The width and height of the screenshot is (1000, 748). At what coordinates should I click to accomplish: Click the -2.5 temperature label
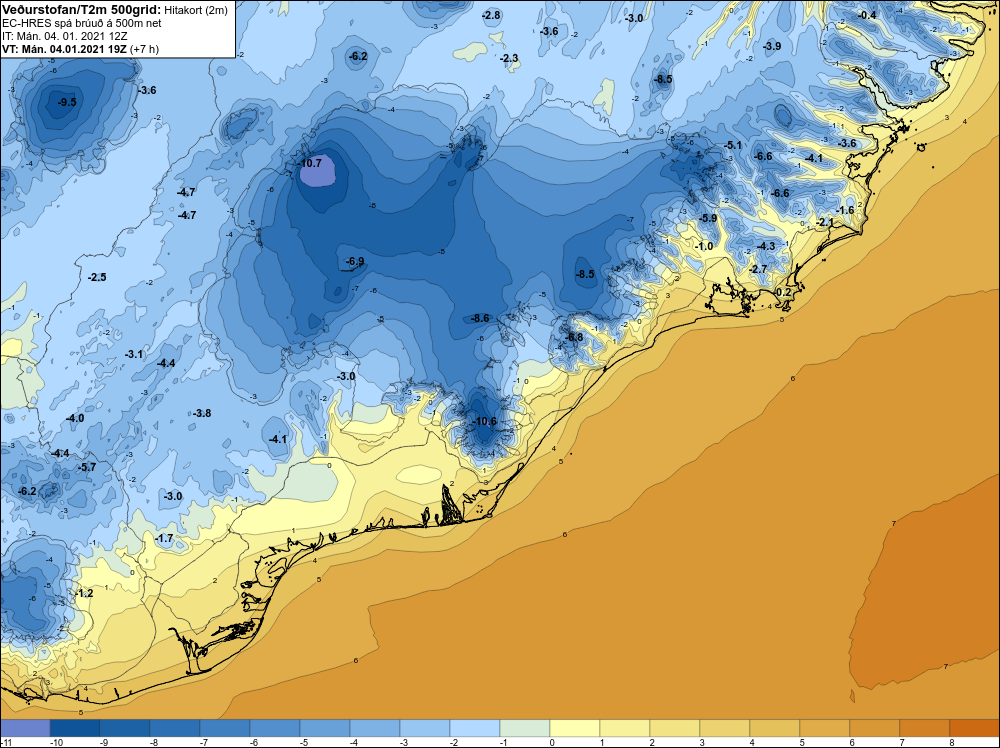point(97,277)
